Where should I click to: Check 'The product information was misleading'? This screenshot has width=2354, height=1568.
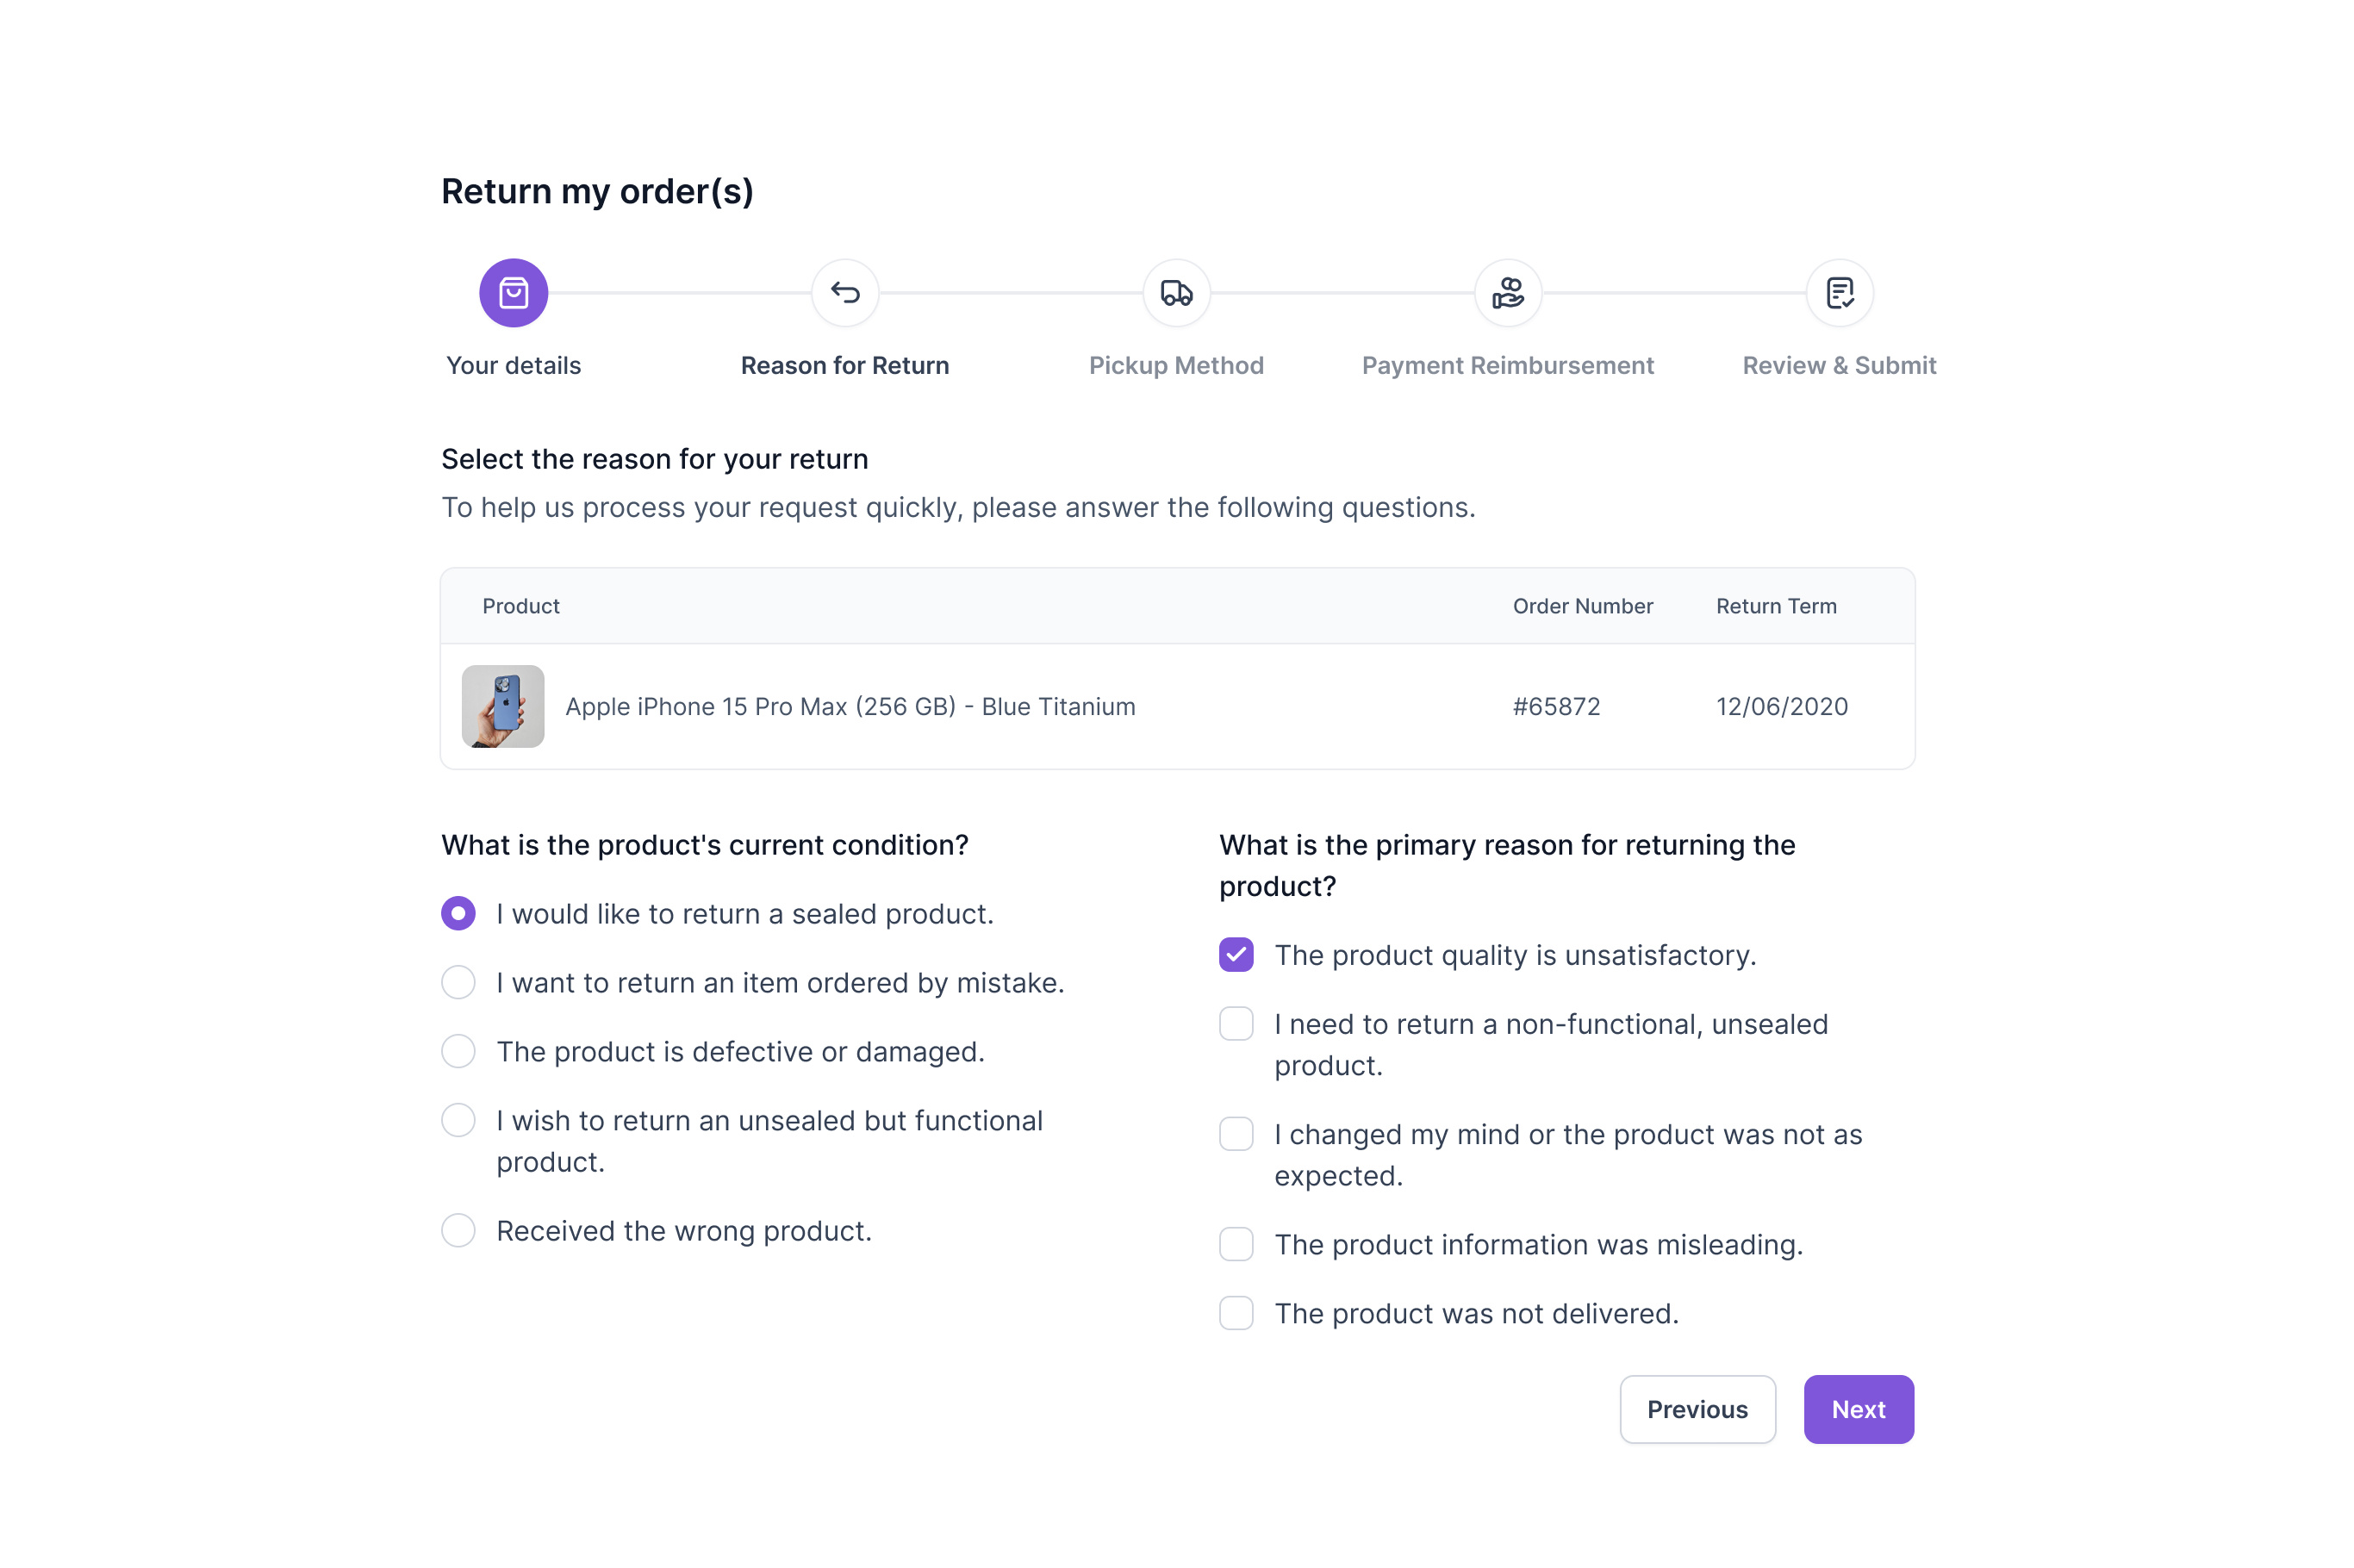pyautogui.click(x=1236, y=1244)
